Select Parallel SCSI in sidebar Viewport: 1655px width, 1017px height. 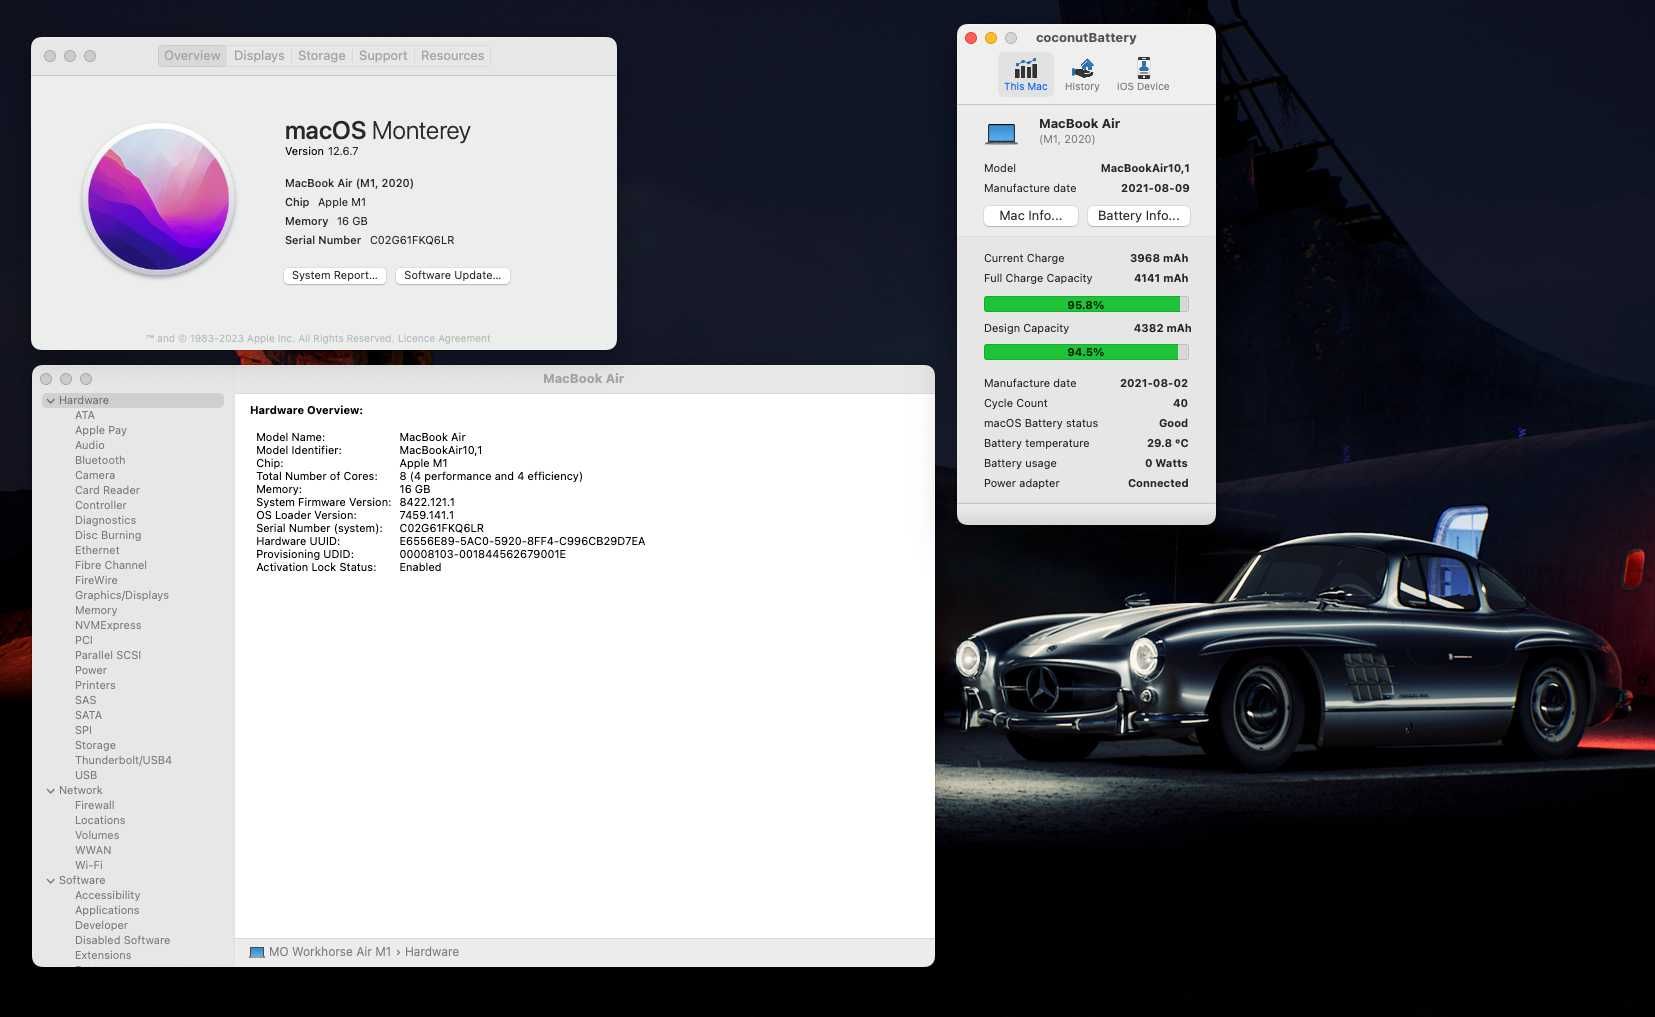pos(108,655)
